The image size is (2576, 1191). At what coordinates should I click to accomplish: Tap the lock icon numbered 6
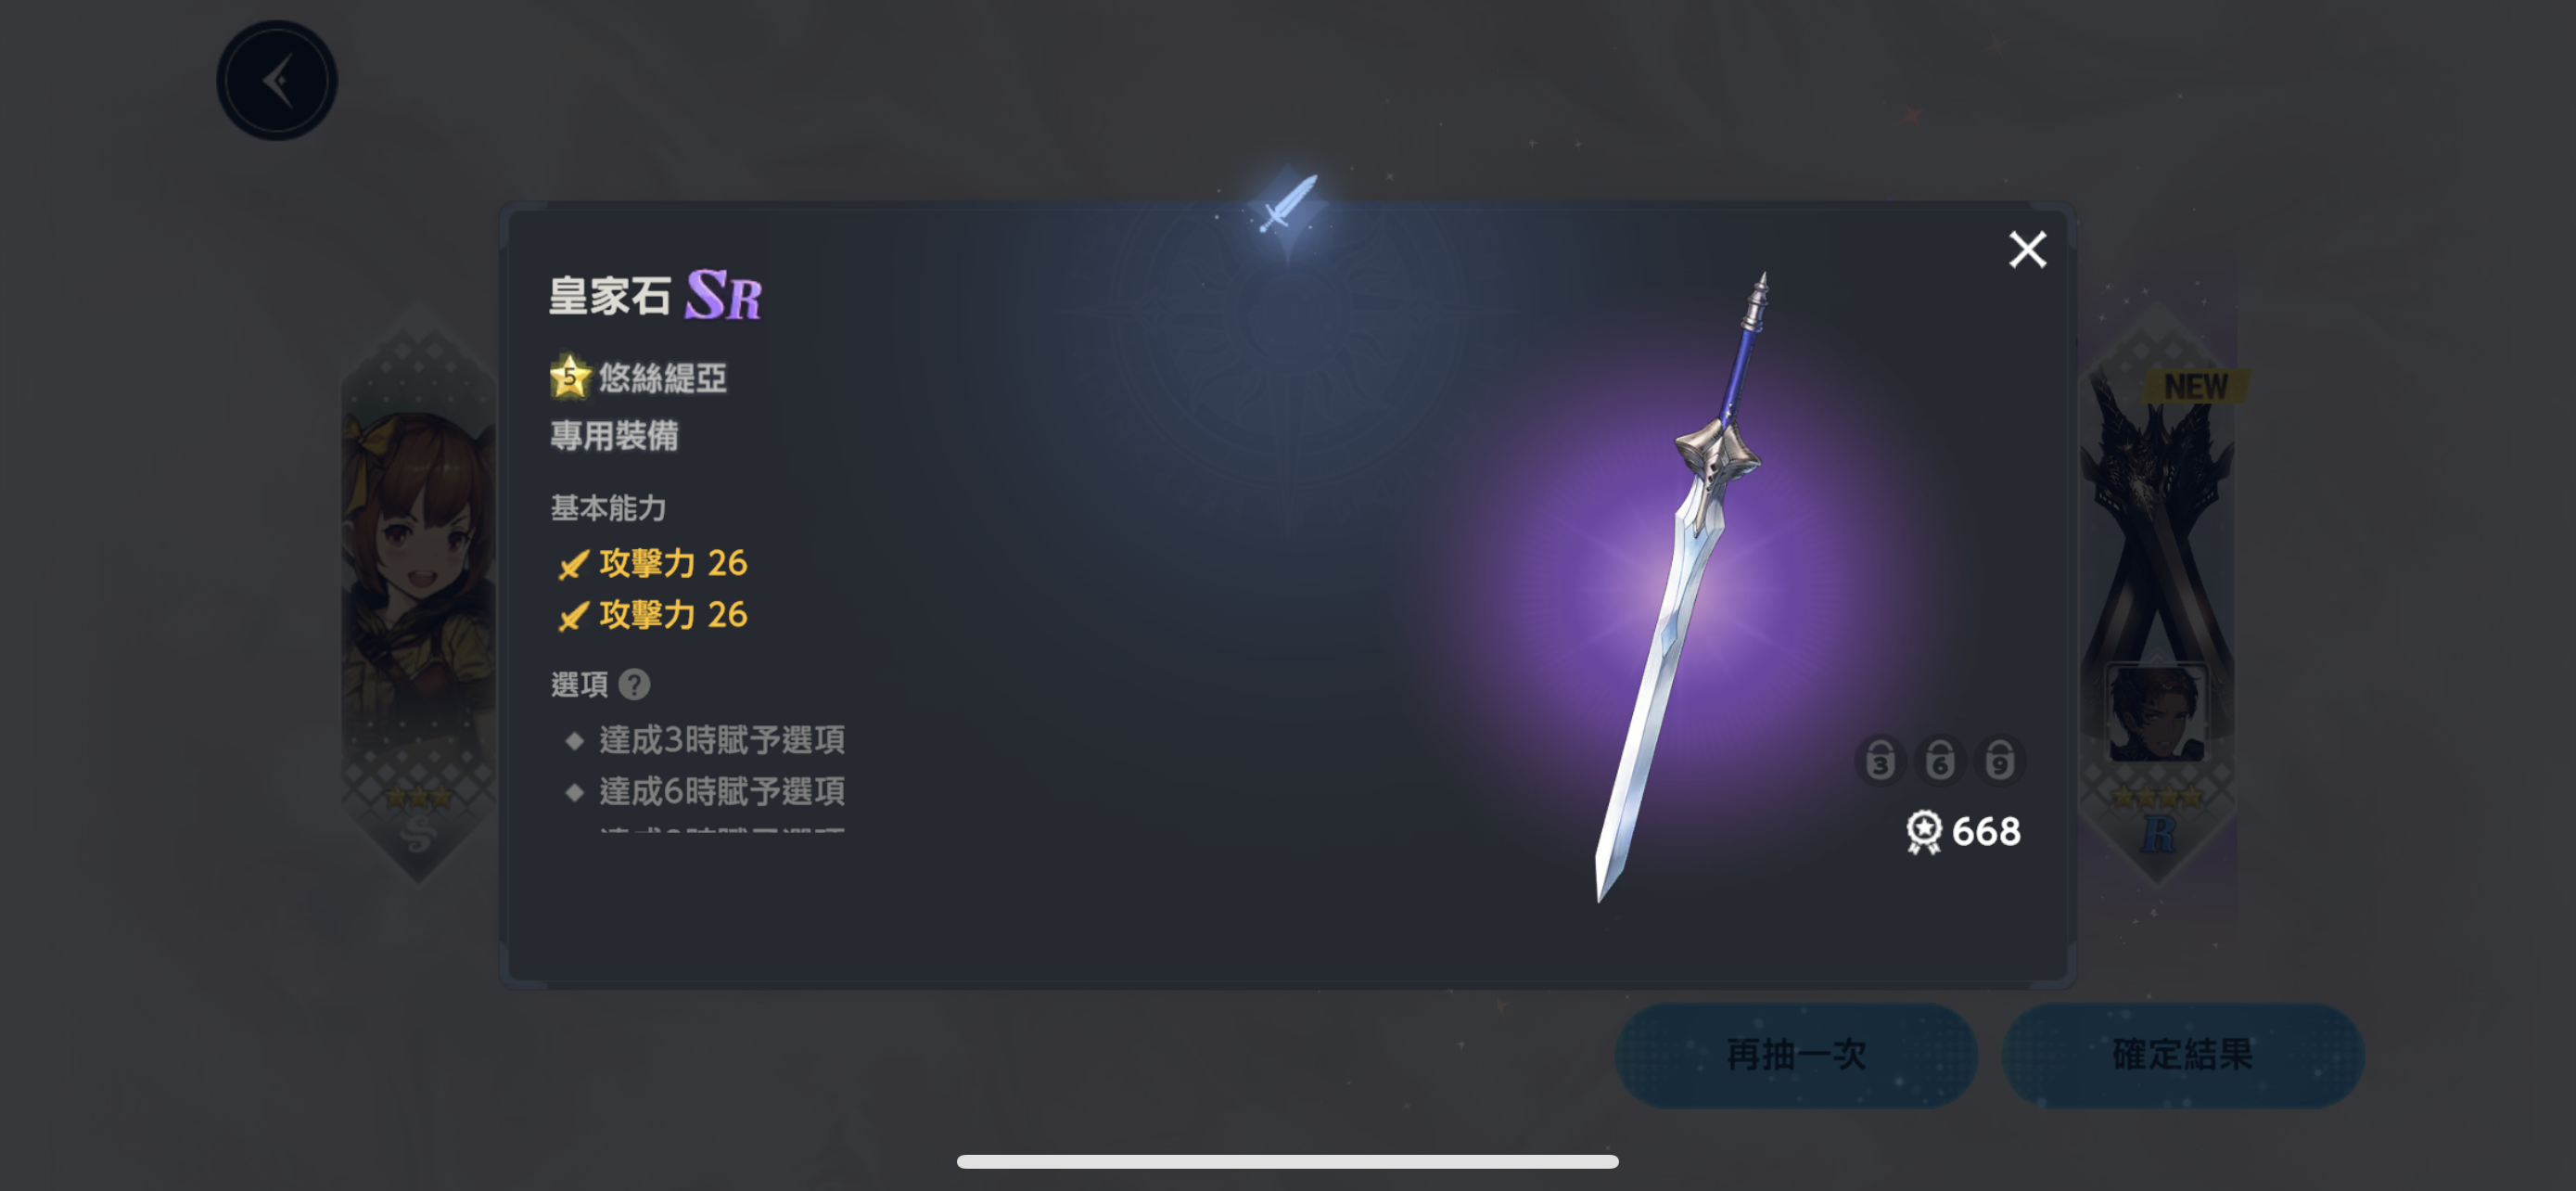click(1939, 762)
